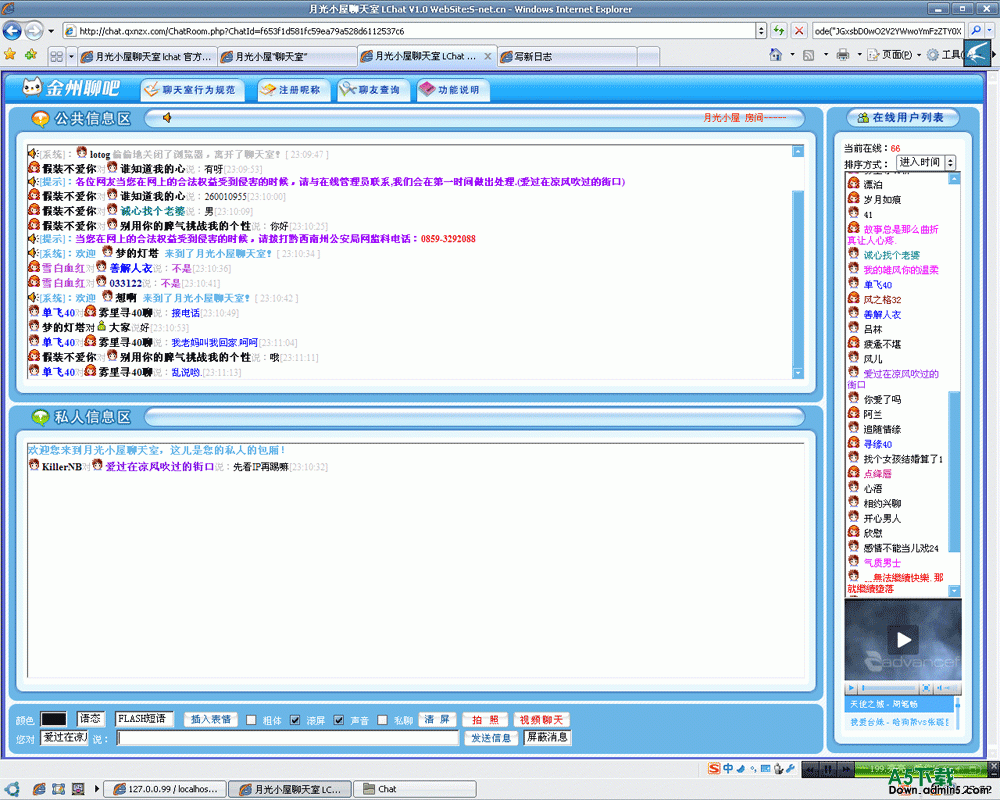Open the 颜色 text color swatch
The width and height of the screenshot is (1000, 800).
[x=53, y=718]
